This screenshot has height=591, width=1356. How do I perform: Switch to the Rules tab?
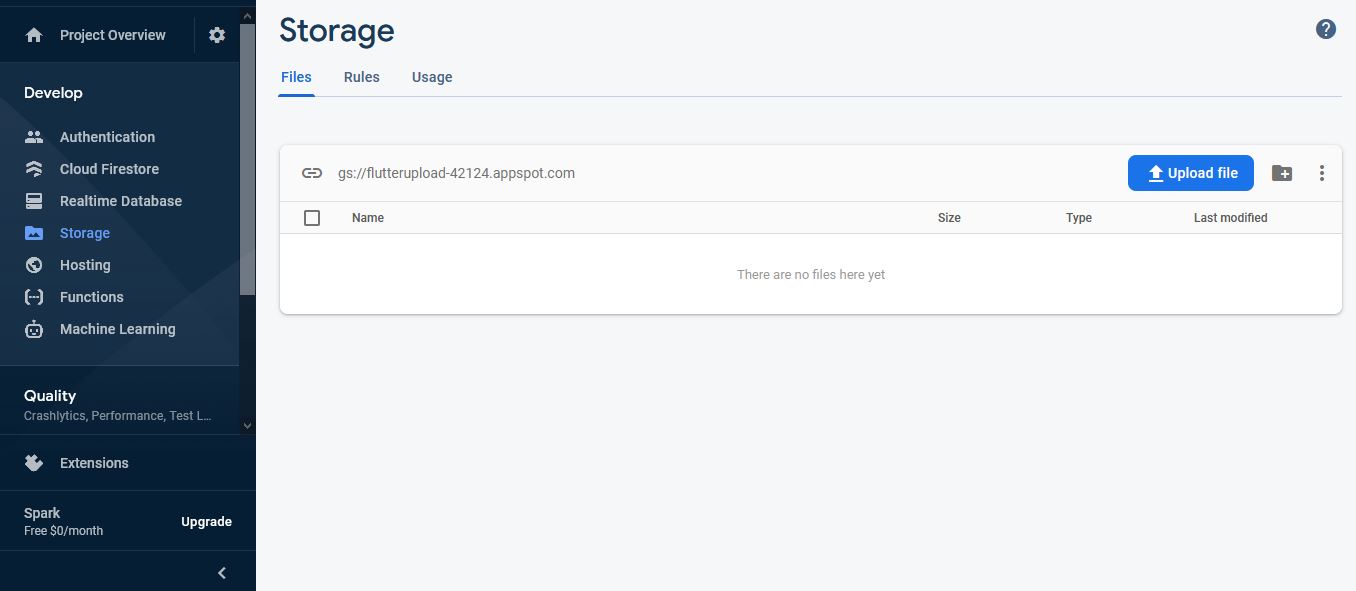[x=362, y=77]
